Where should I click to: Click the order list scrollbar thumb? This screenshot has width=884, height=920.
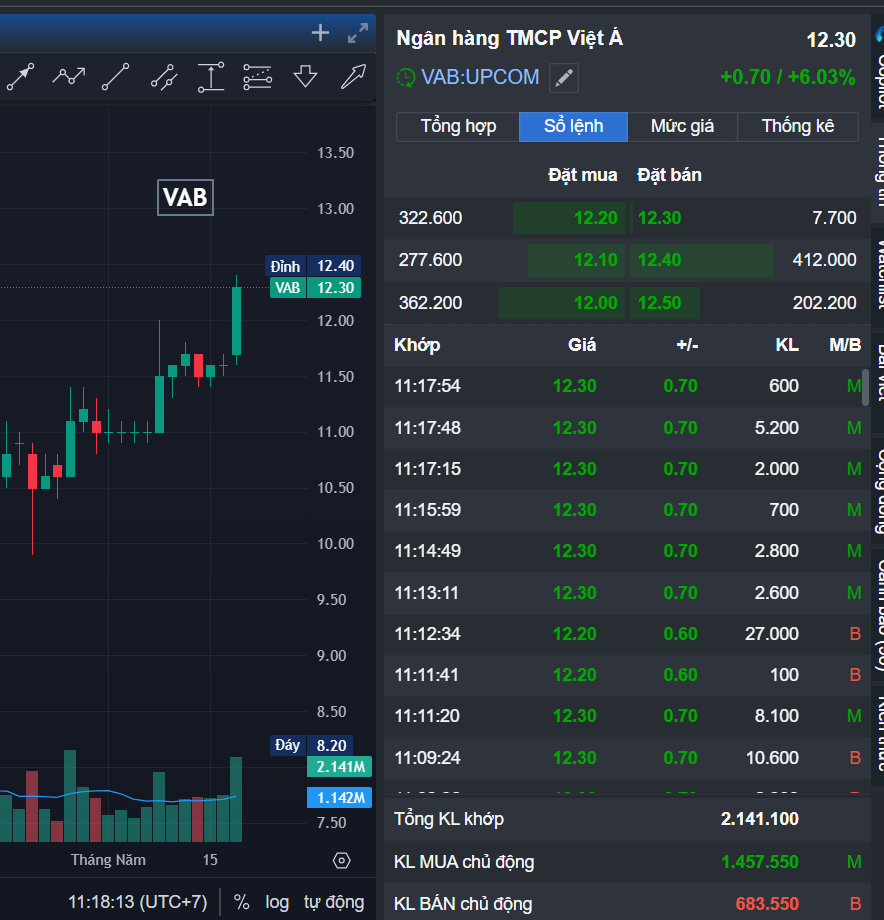(866, 385)
